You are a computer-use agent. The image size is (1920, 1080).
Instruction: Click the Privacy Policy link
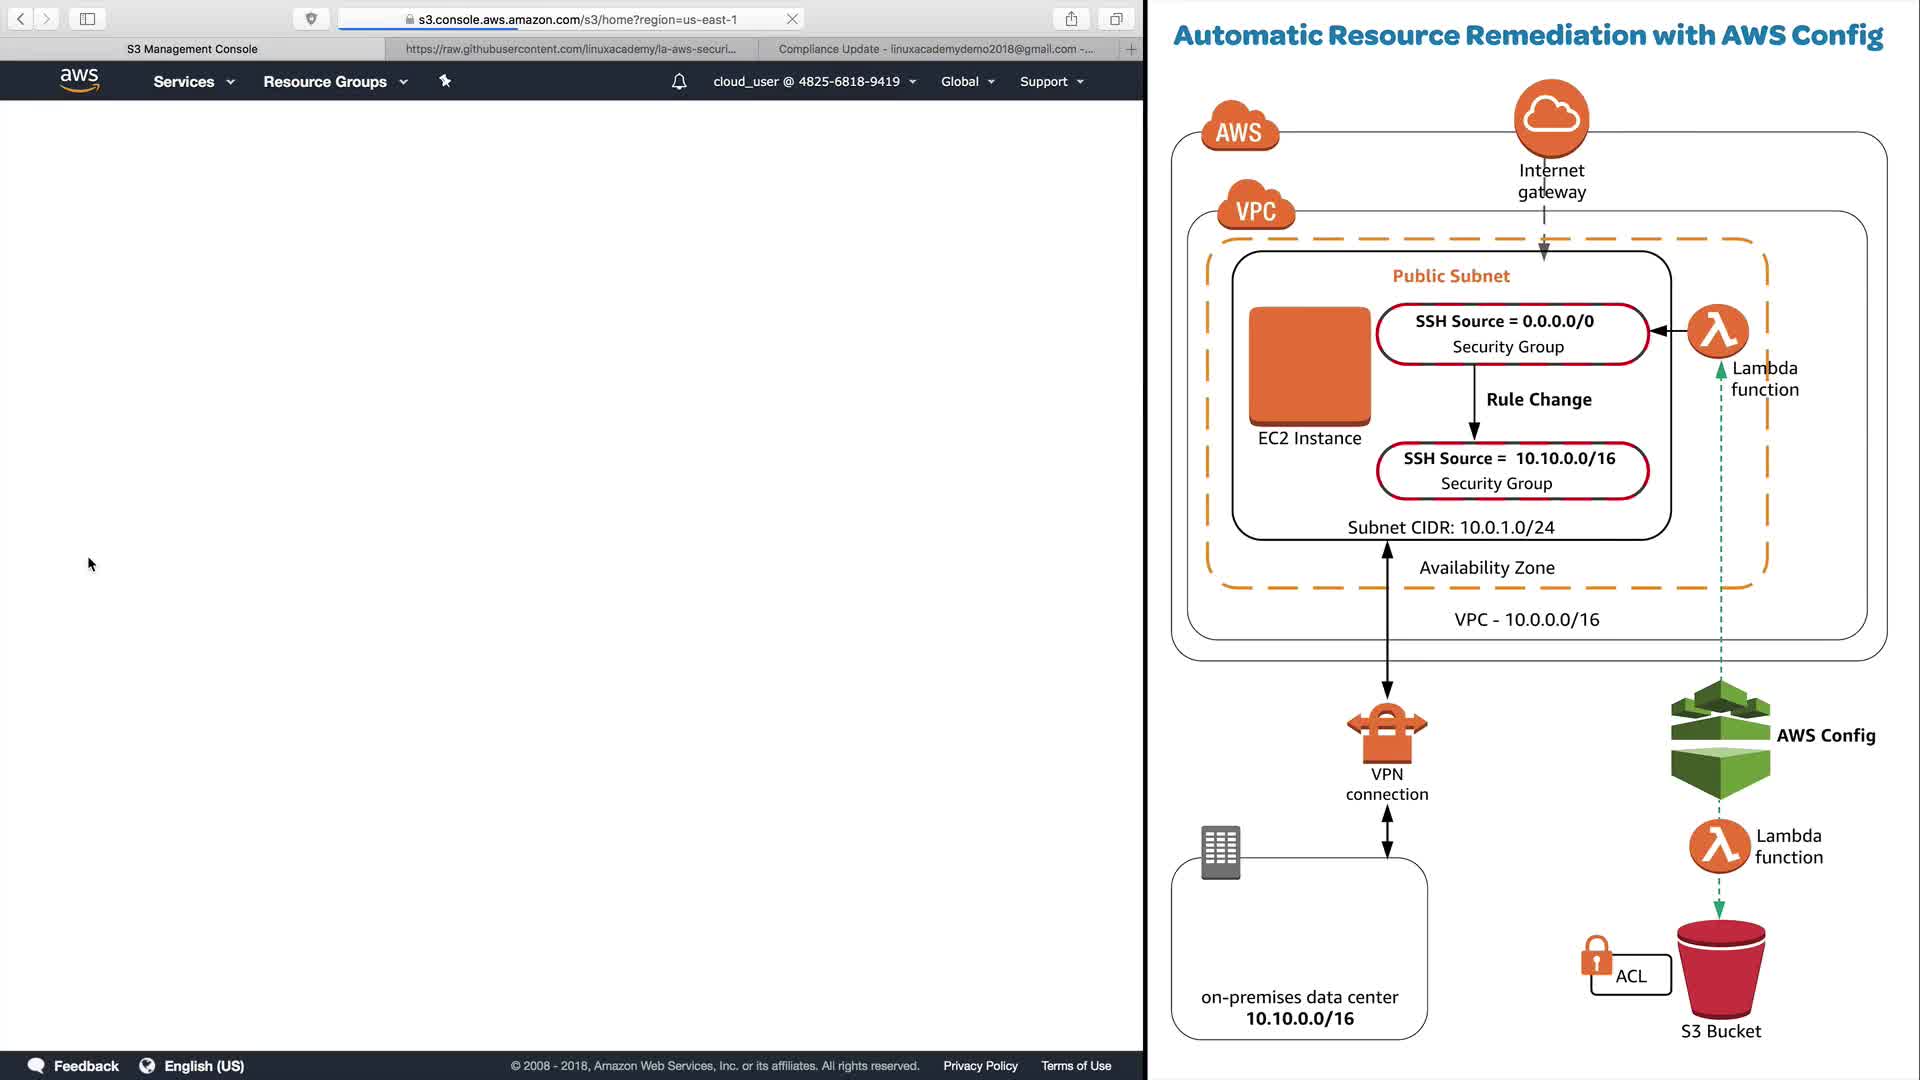click(980, 1066)
